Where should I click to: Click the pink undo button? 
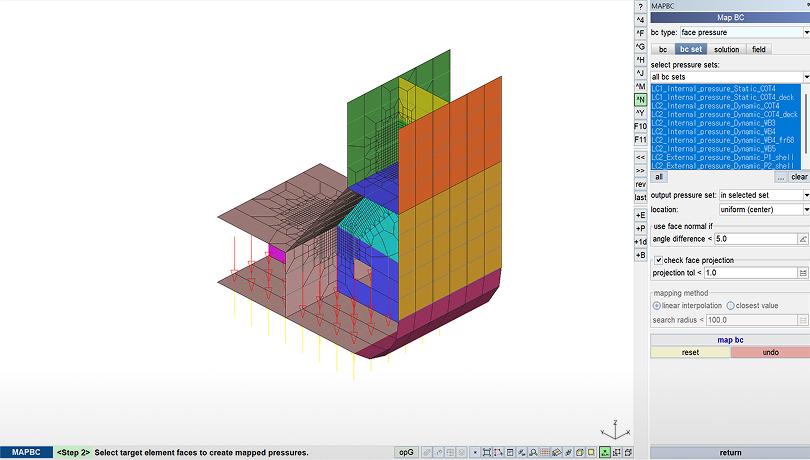[x=770, y=353]
